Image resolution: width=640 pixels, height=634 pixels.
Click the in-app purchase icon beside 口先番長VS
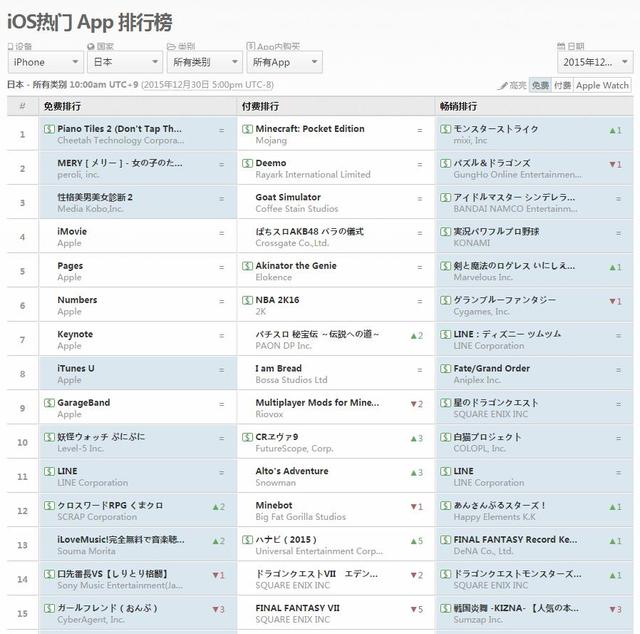click(49, 574)
